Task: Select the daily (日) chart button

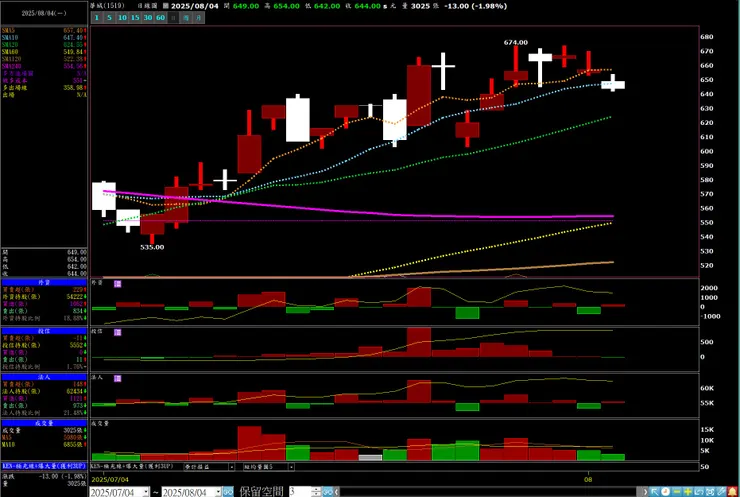Action: (x=173, y=18)
